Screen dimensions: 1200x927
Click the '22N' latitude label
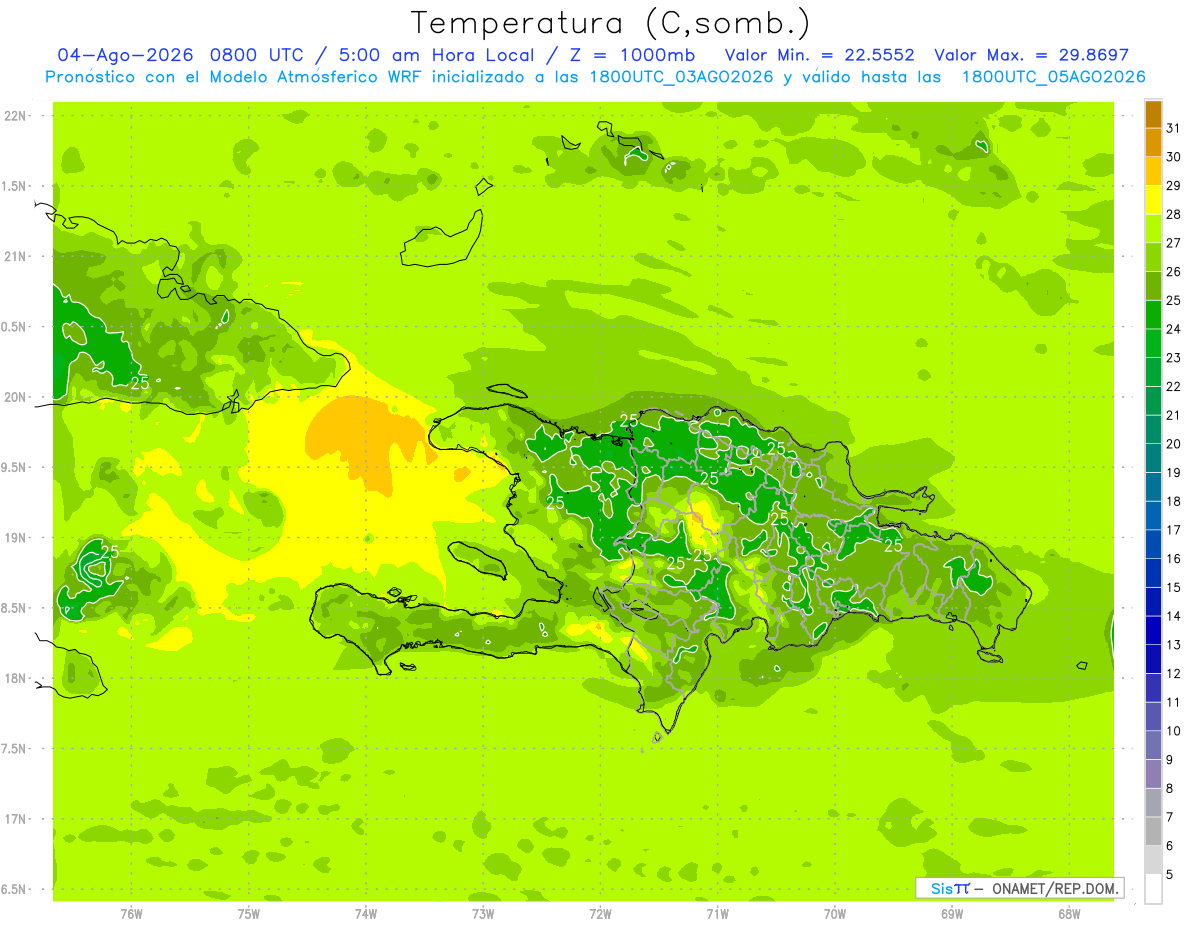pyautogui.click(x=16, y=116)
